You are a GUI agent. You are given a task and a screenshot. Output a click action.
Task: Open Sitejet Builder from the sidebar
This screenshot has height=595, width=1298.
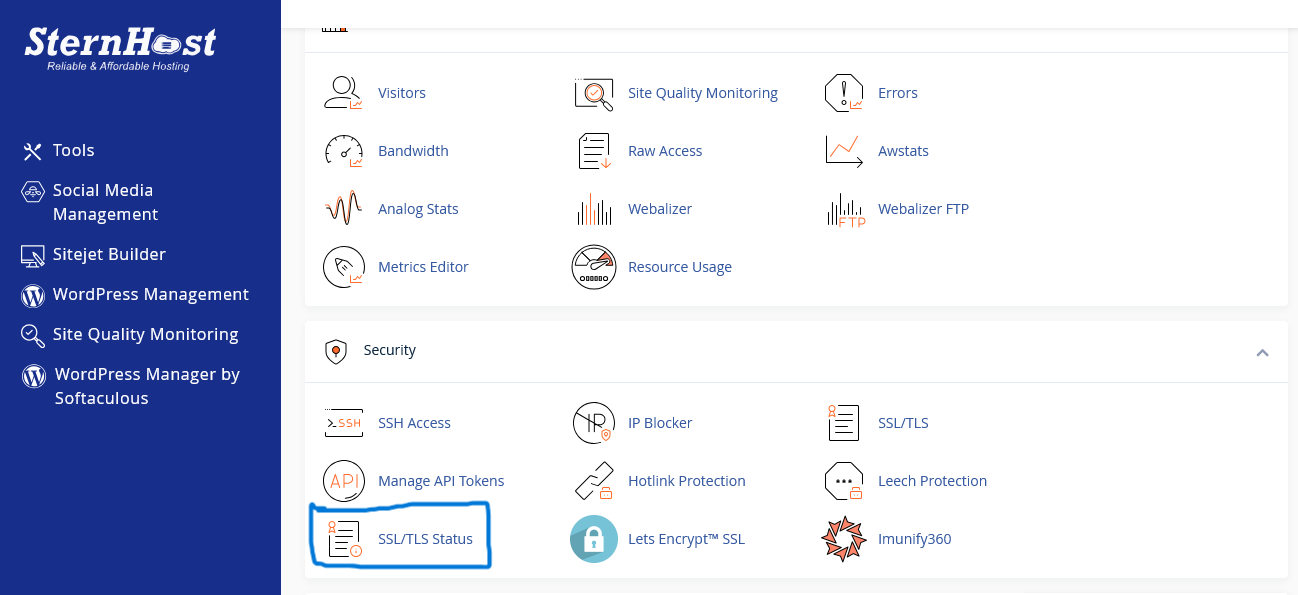108,254
